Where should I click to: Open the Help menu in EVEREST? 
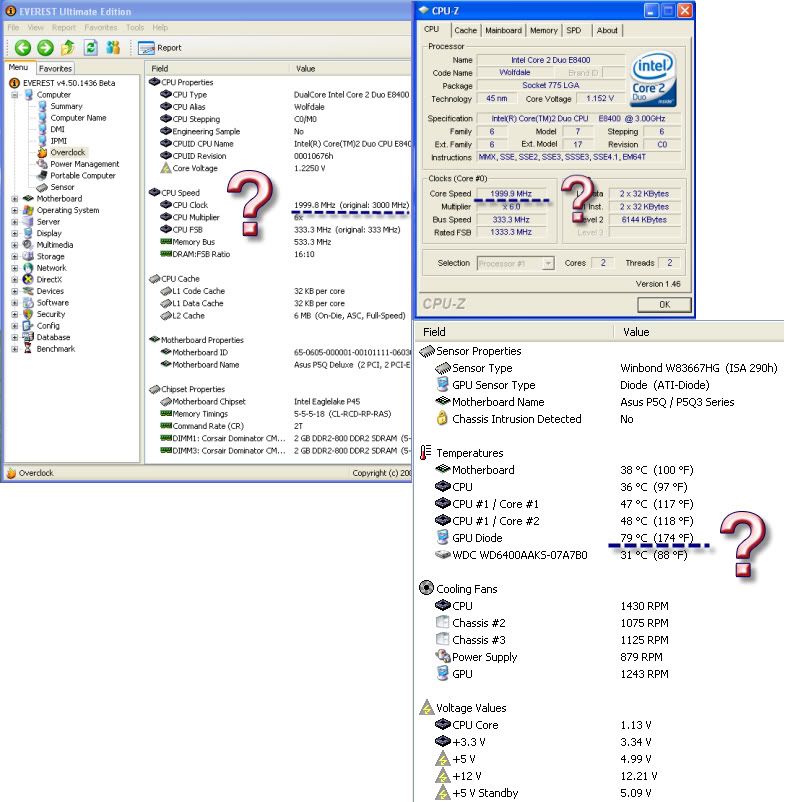pyautogui.click(x=160, y=28)
